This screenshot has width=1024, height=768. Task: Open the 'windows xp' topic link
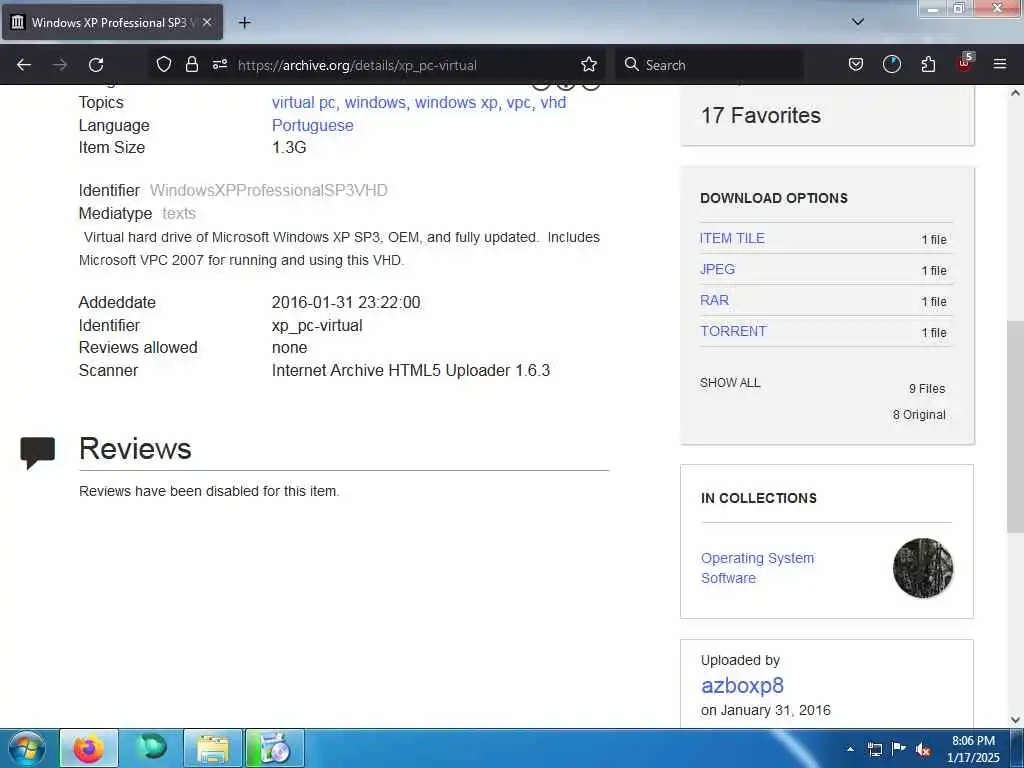(x=458, y=103)
